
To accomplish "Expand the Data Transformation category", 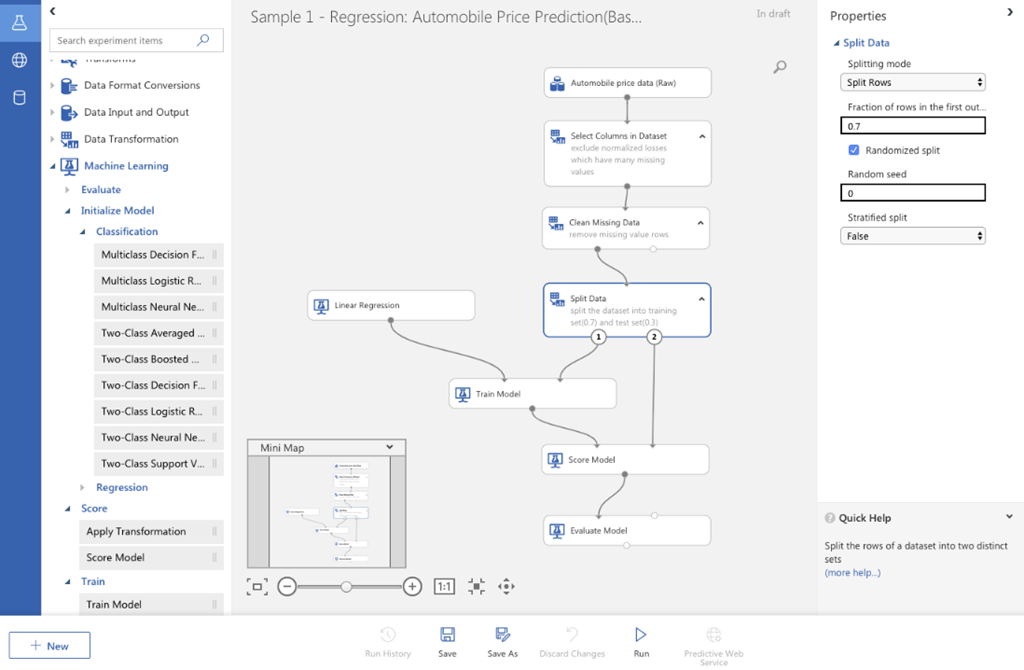I will pyautogui.click(x=53, y=139).
